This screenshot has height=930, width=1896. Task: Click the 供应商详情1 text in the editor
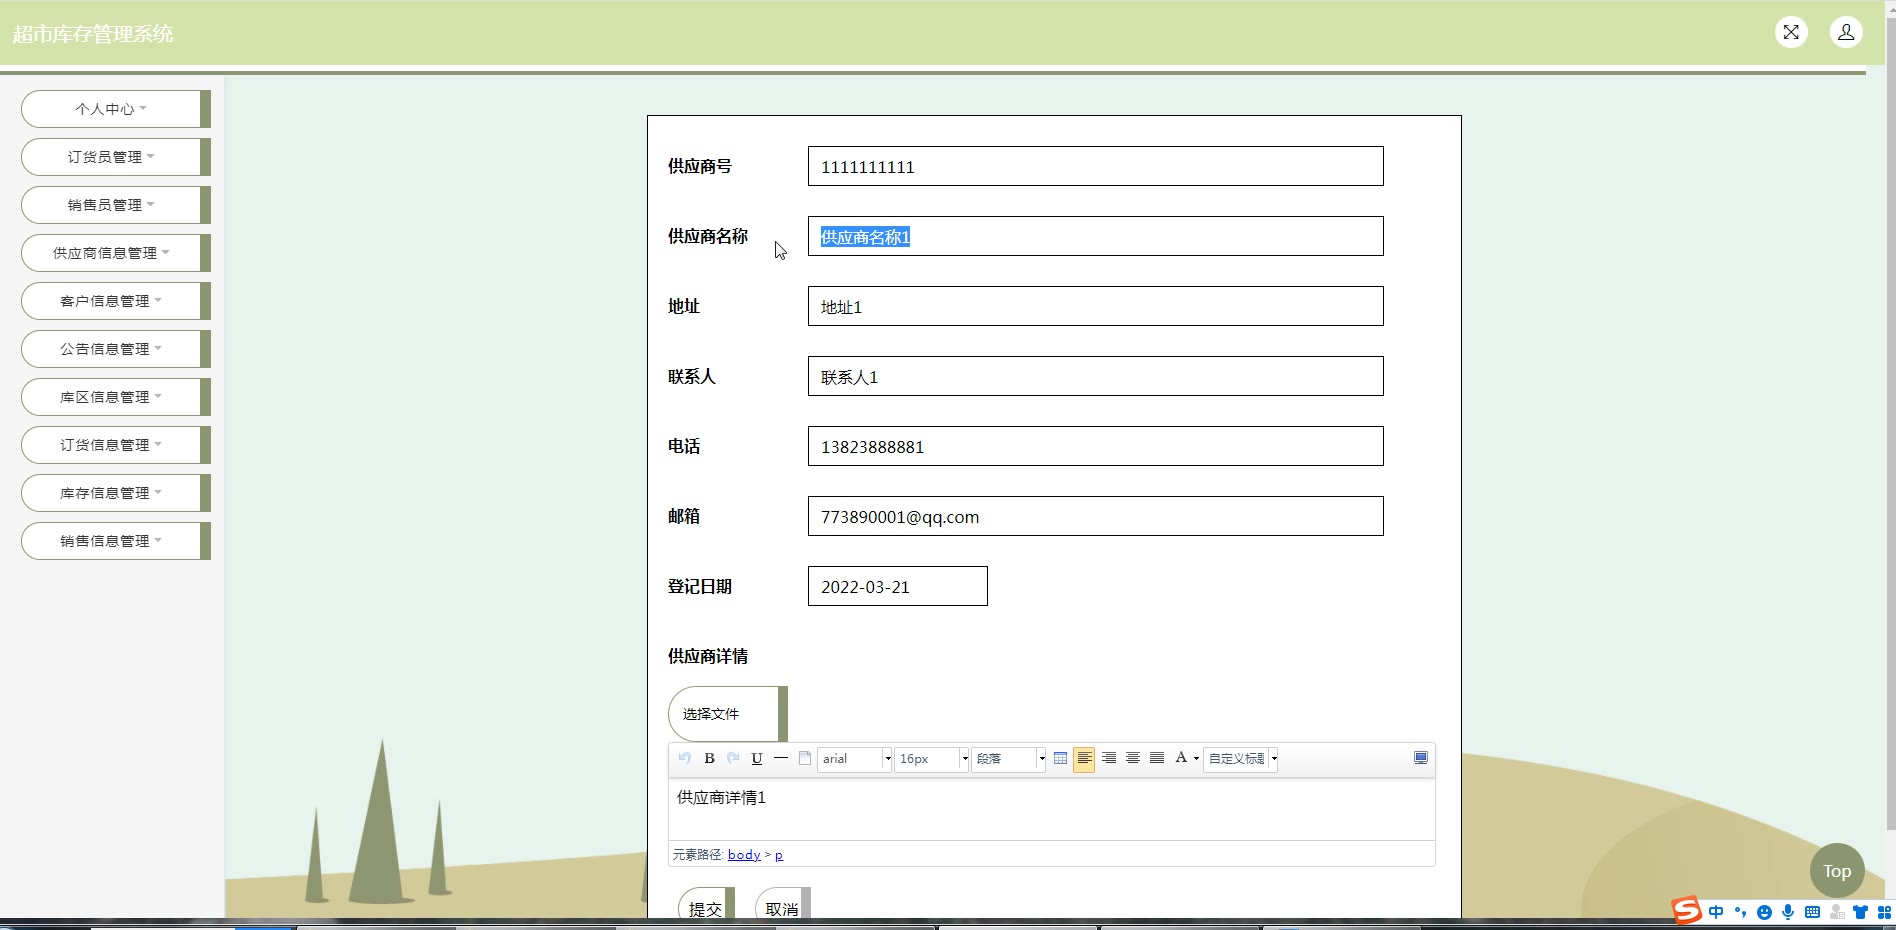click(x=721, y=797)
